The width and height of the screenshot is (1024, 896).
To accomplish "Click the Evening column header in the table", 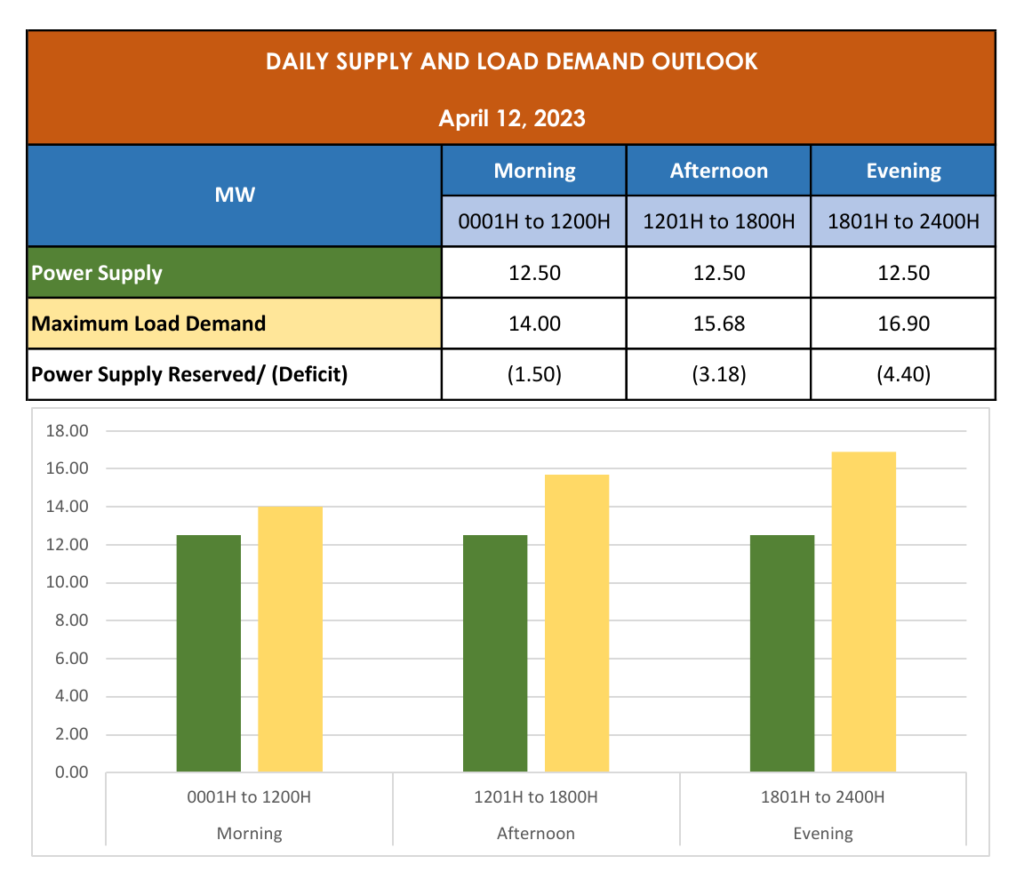I will [903, 171].
